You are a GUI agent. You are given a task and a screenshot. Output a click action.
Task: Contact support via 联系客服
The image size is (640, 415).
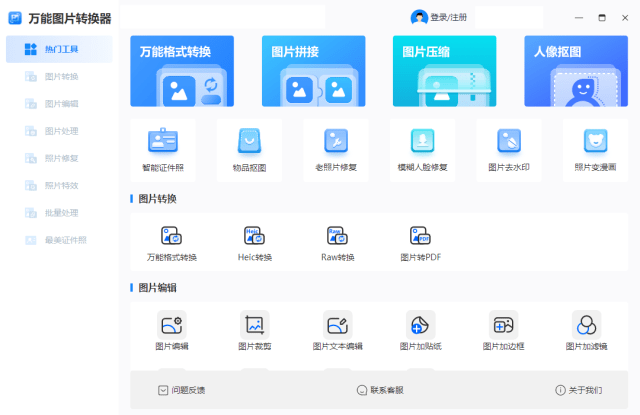[x=380, y=390]
